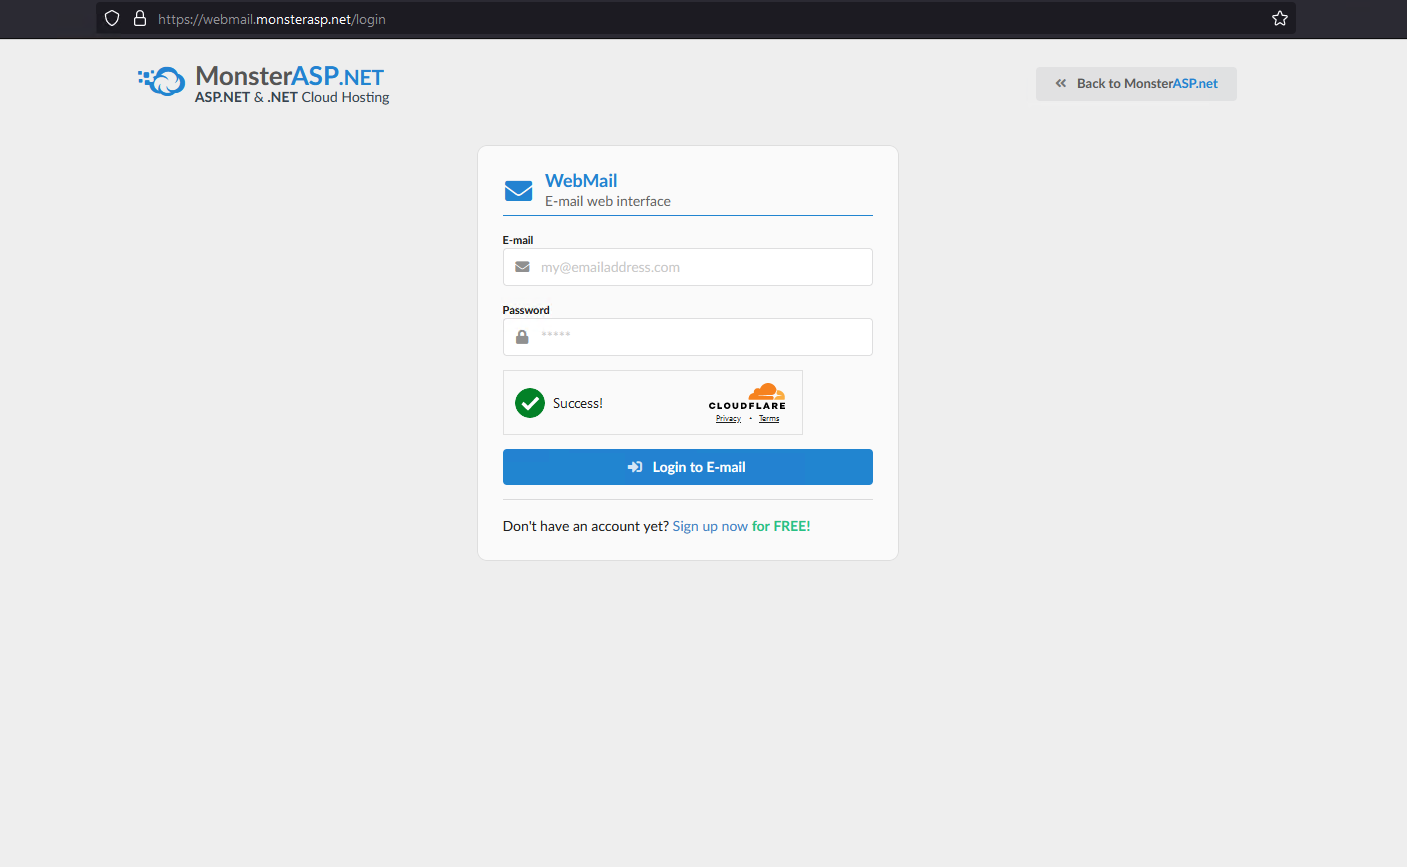Click the Password field label

526,310
